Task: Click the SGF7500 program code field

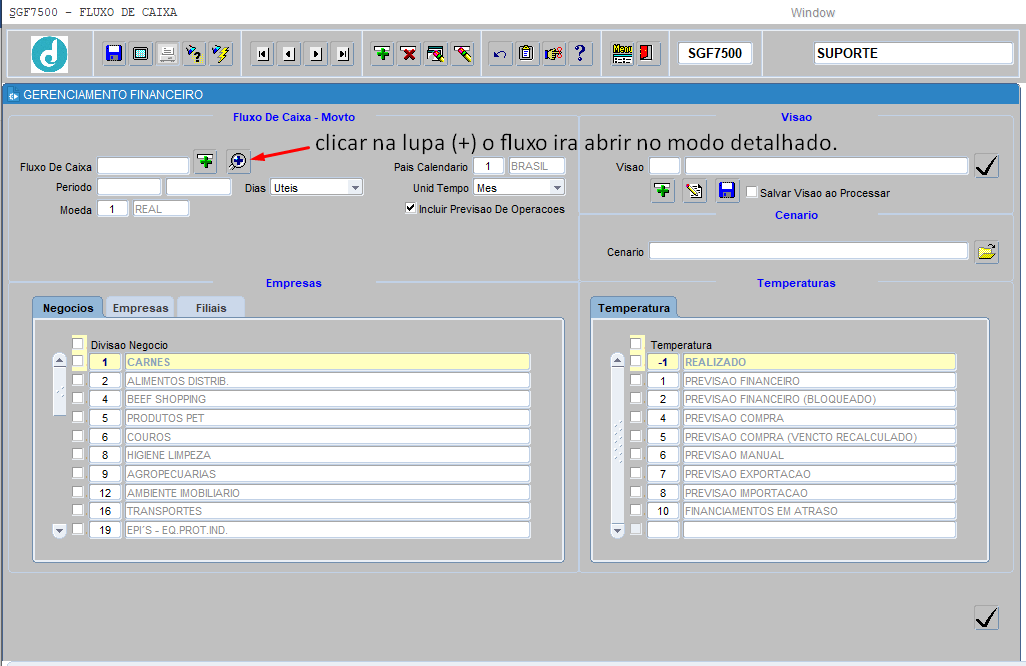Action: pos(715,53)
